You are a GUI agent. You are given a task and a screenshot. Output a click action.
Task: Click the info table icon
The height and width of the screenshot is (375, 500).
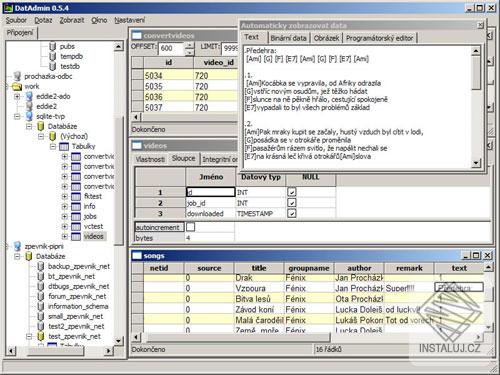point(76,207)
